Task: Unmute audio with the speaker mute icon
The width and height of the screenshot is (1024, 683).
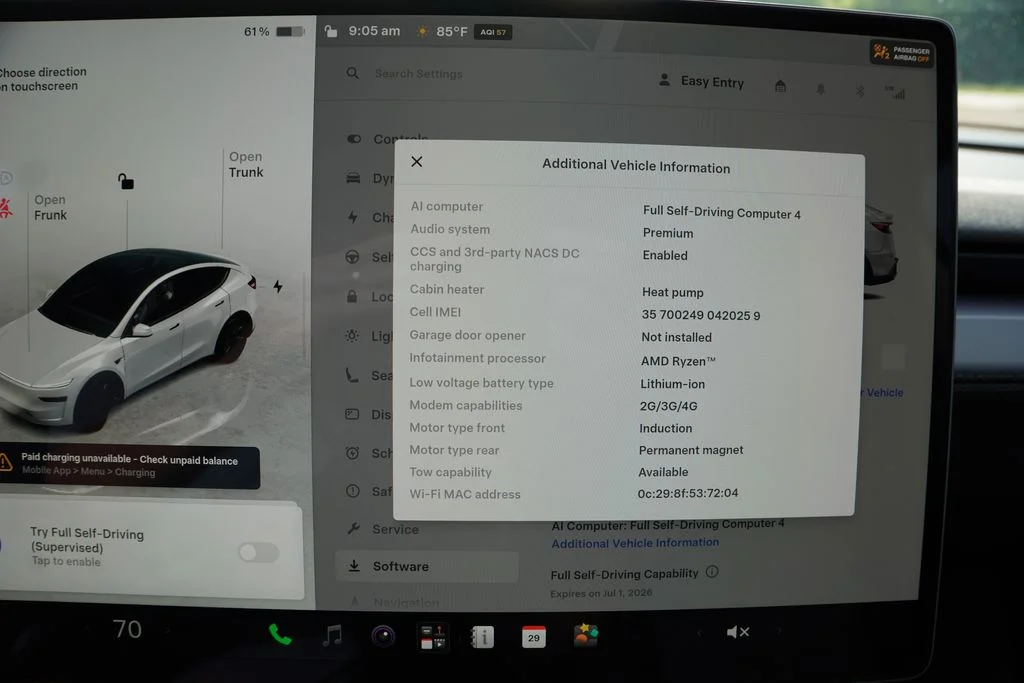Action: click(x=738, y=632)
